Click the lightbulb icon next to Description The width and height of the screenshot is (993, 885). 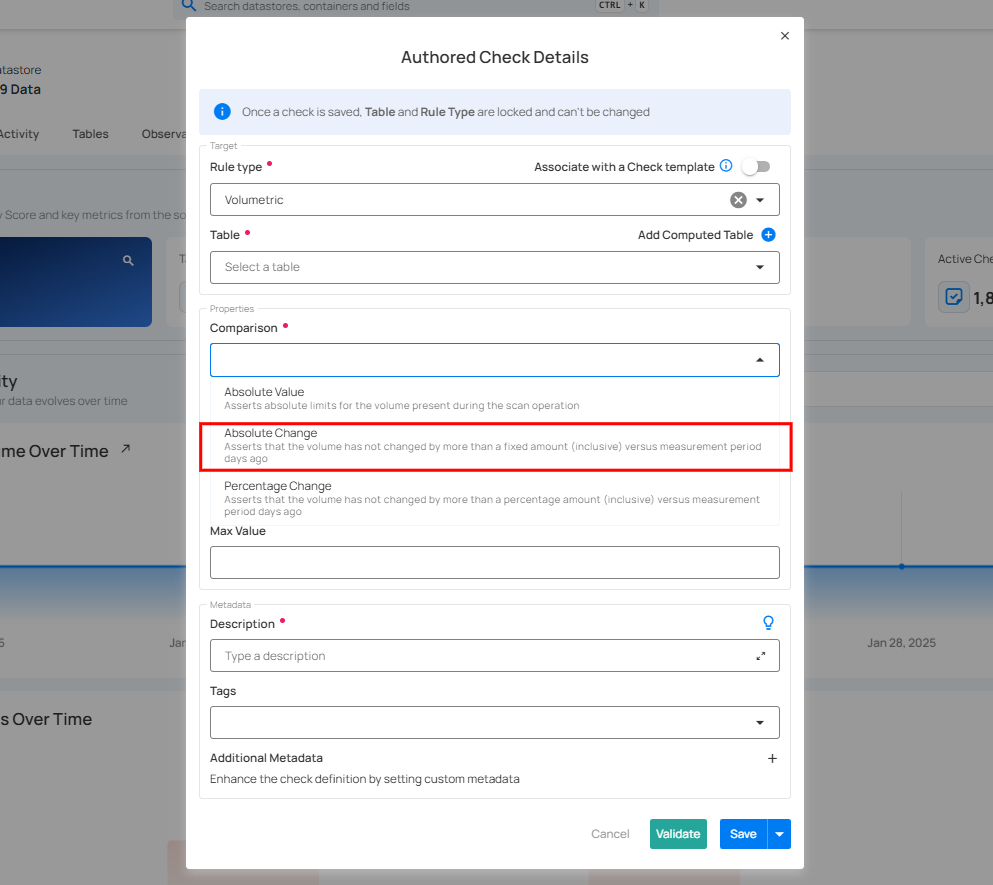point(768,623)
